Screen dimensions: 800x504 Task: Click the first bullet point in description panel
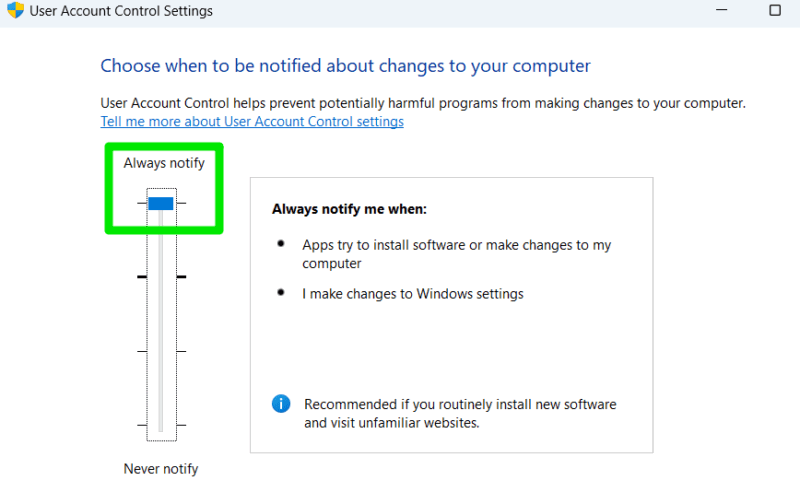280,244
